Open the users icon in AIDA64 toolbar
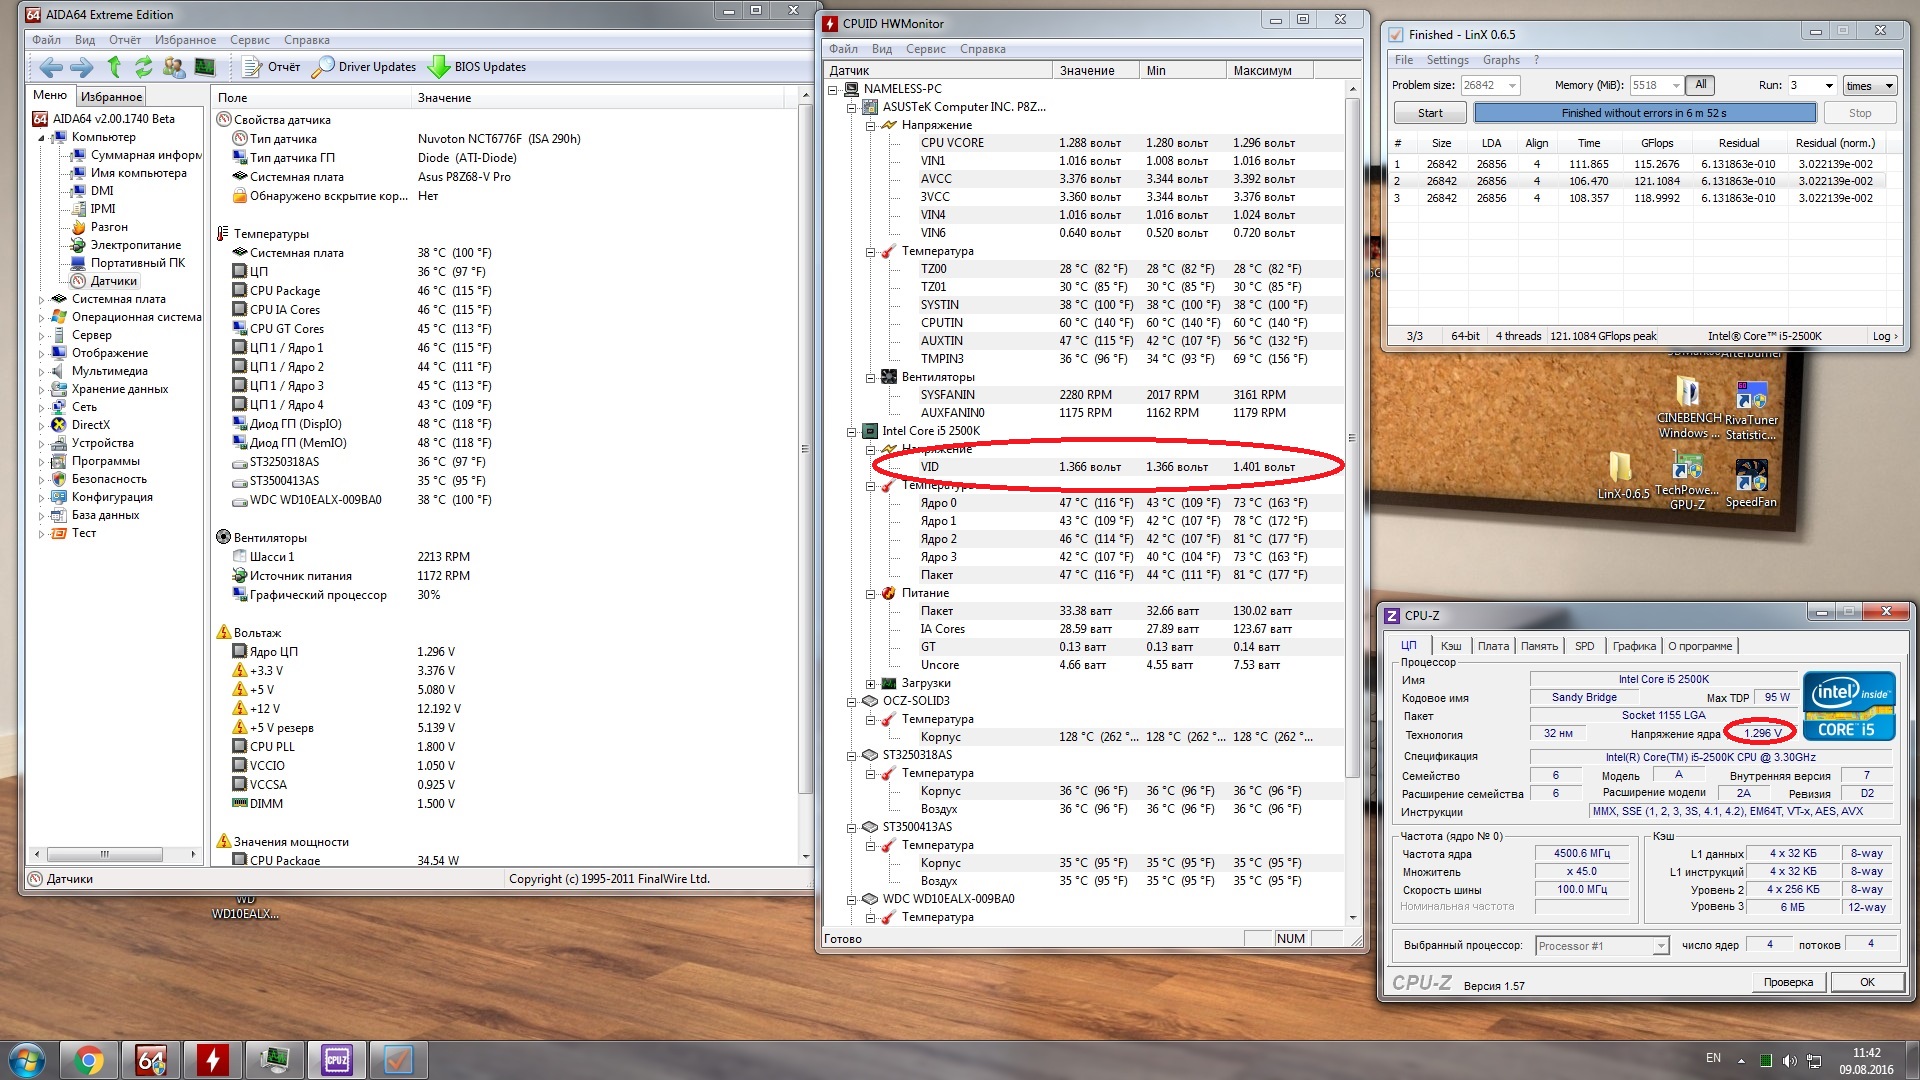This screenshot has width=1920, height=1080. [174, 67]
